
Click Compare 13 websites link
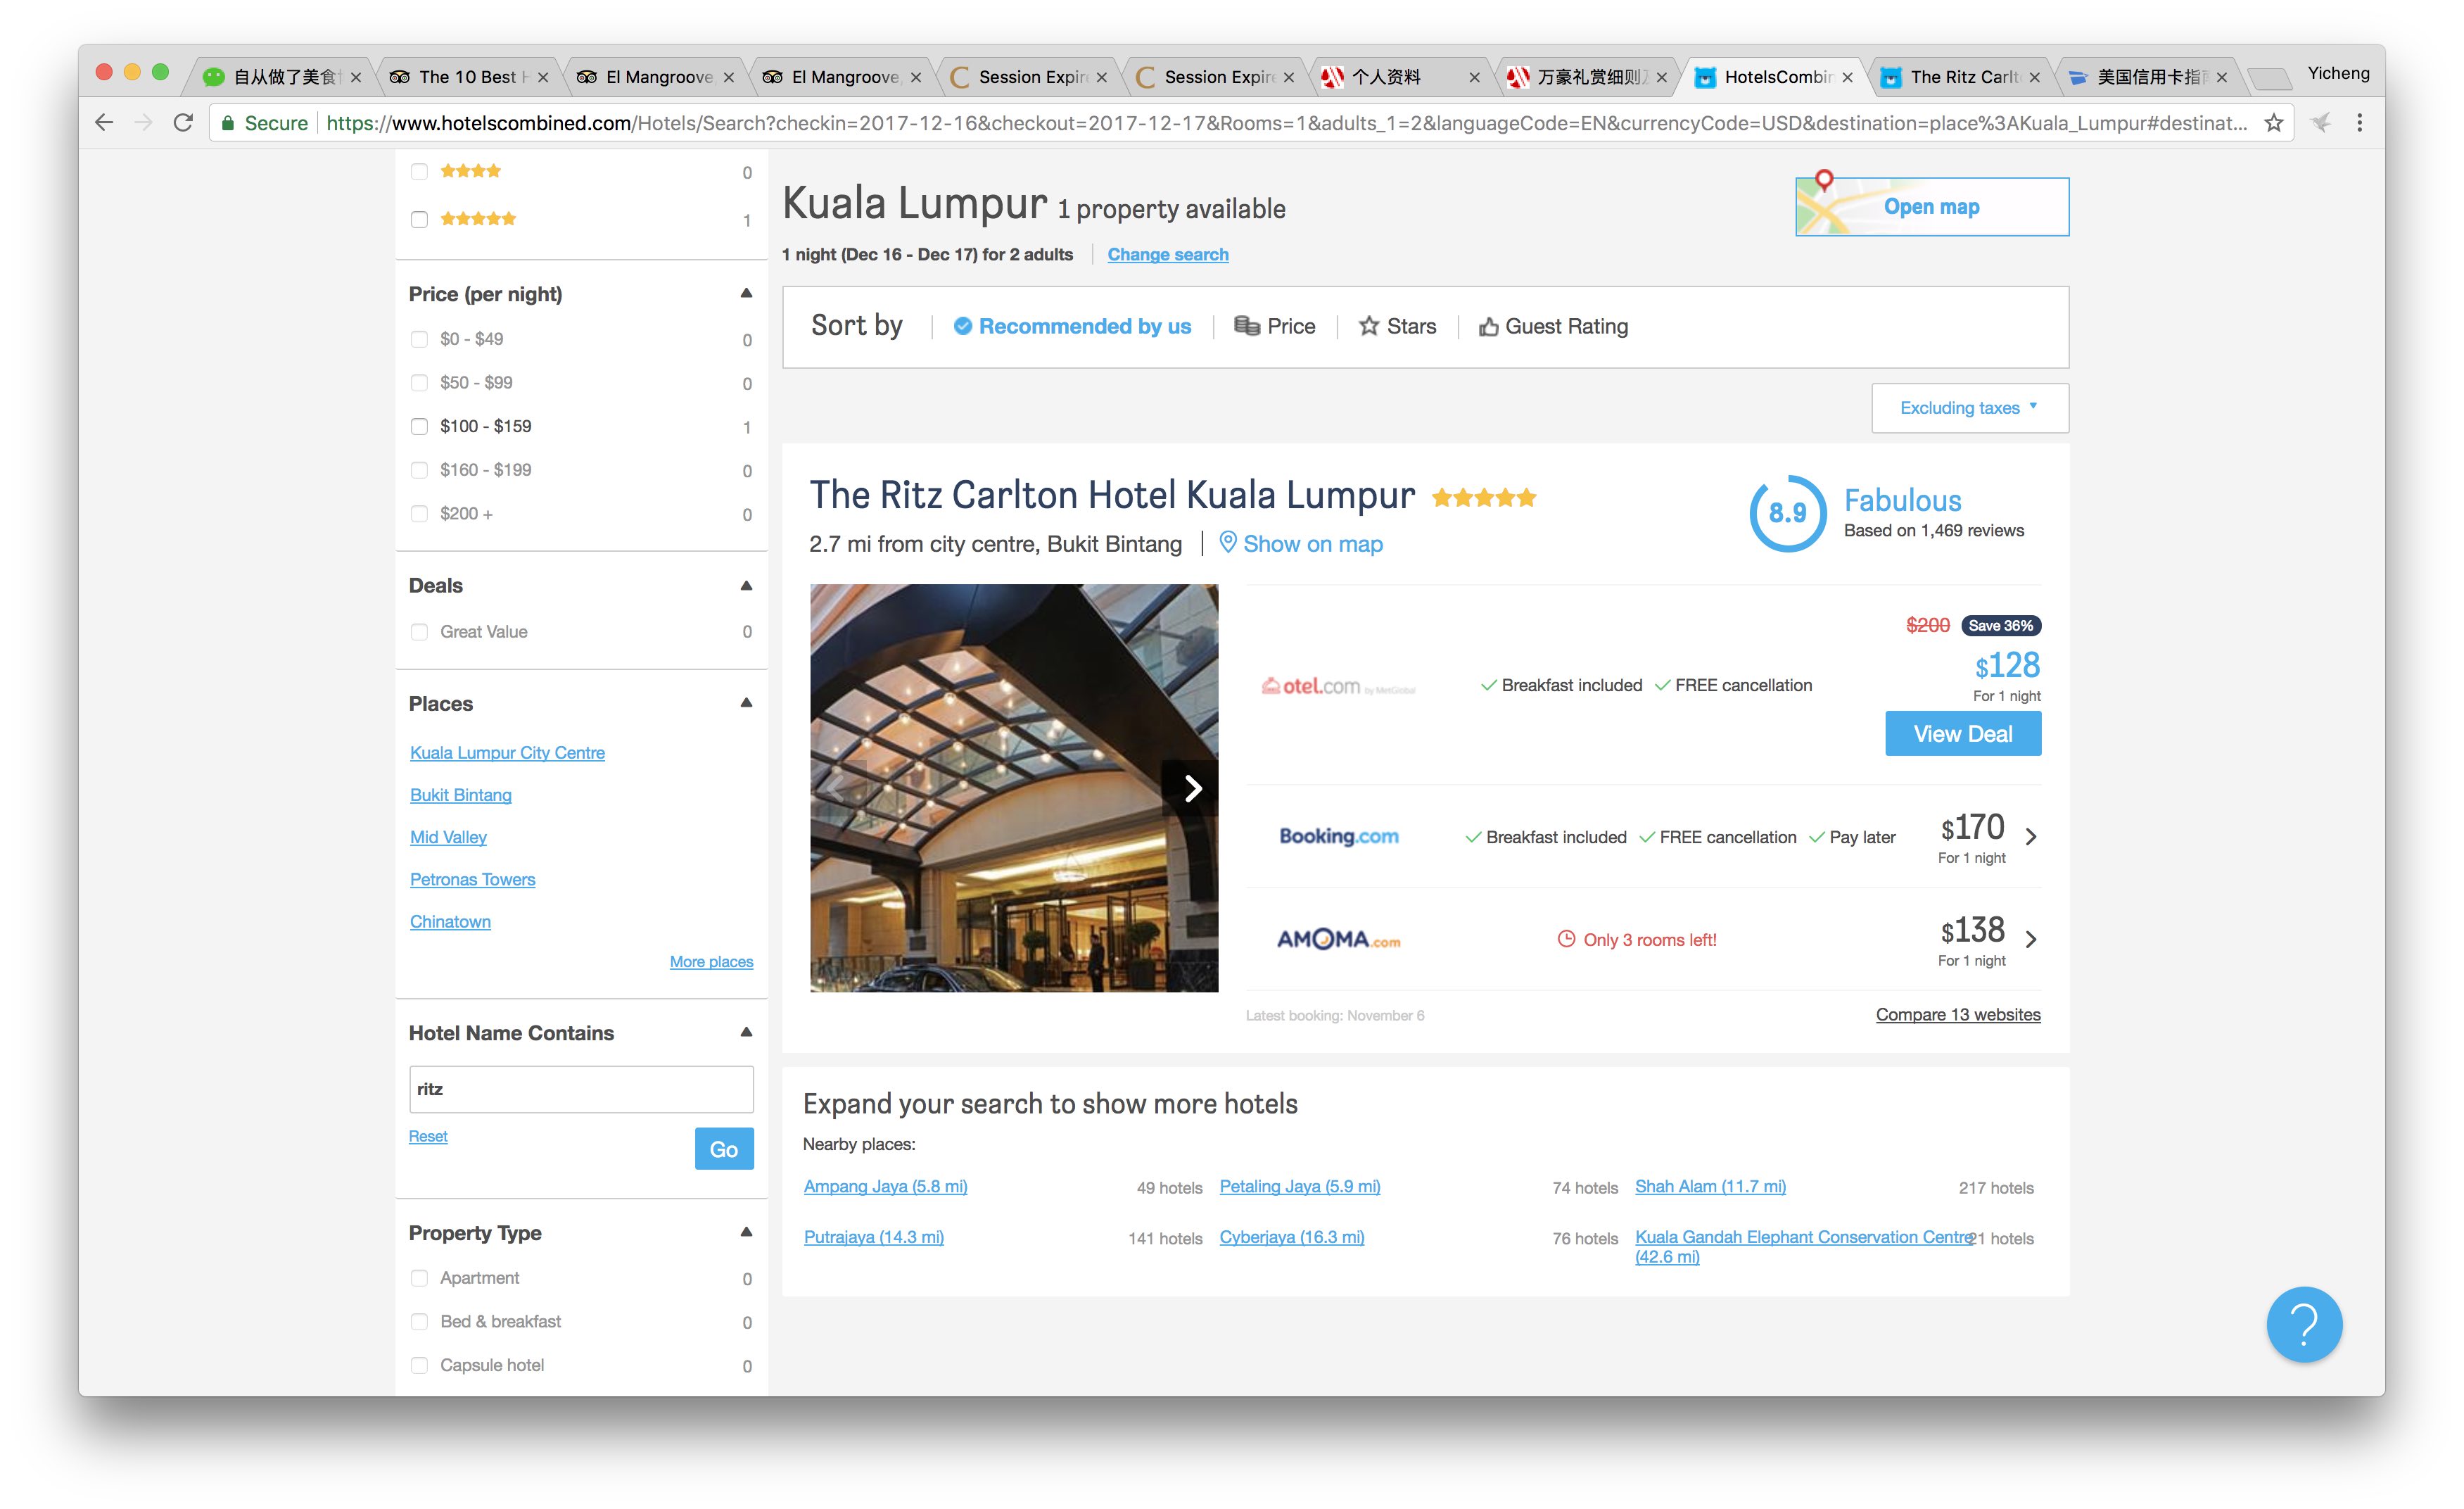[x=1957, y=1014]
